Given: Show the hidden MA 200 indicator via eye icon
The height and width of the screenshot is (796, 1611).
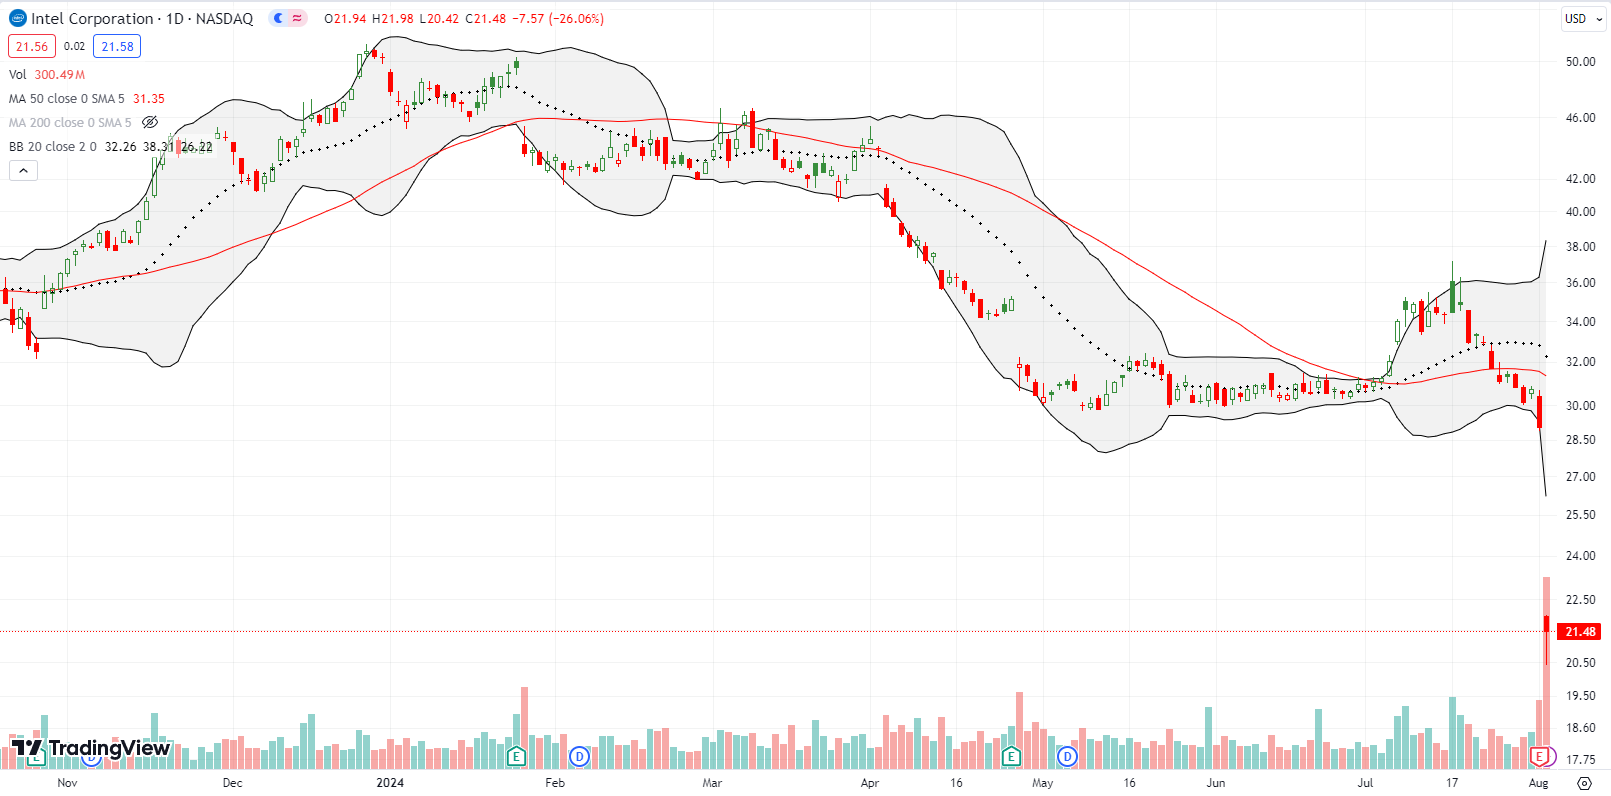Looking at the screenshot, I should 150,122.
